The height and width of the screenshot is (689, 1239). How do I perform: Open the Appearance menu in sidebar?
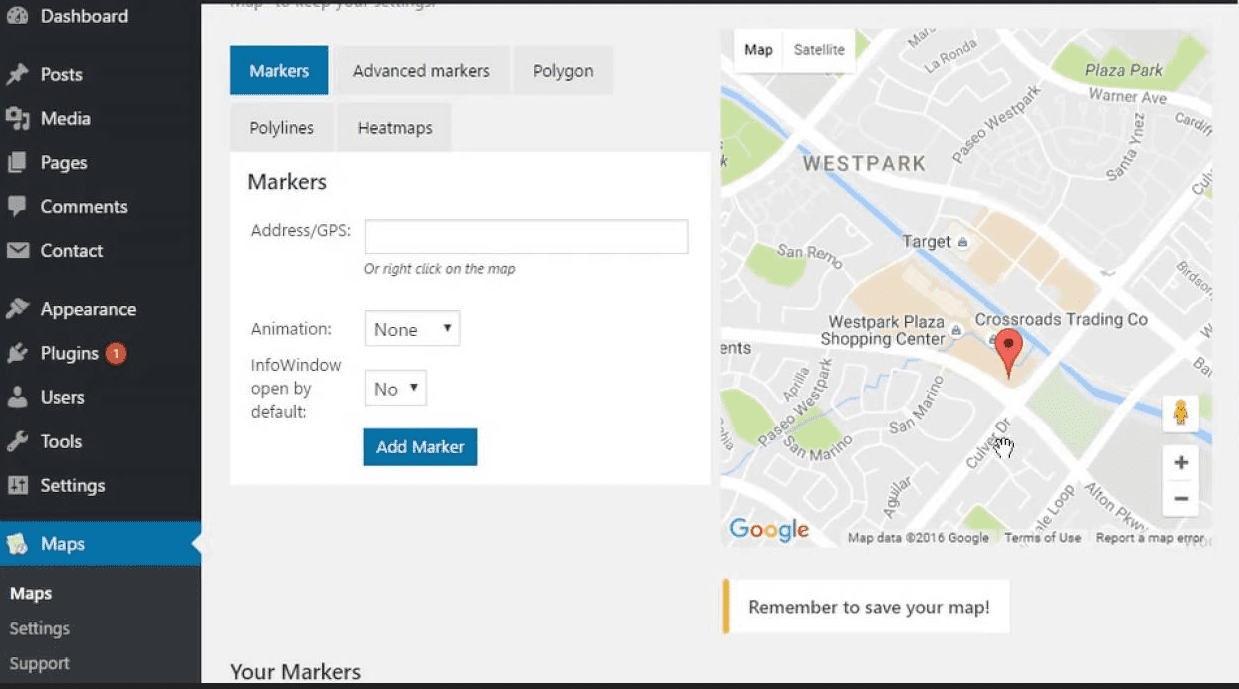click(x=88, y=309)
